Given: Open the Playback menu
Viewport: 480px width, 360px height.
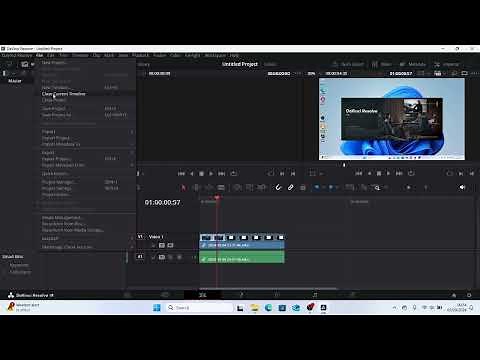Looking at the screenshot, I should click(x=140, y=55).
